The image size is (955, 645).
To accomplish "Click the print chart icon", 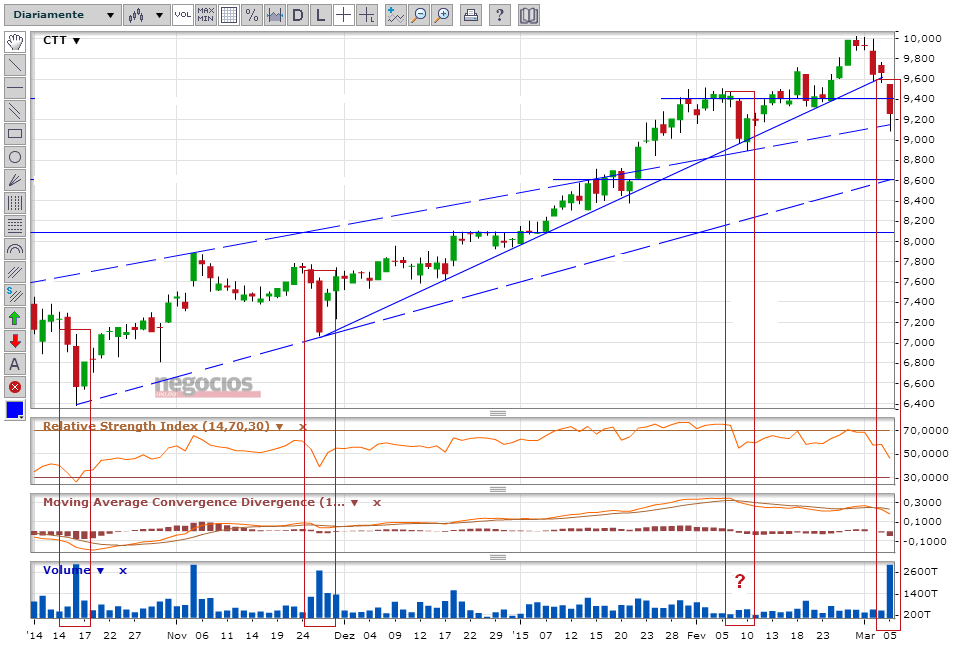I will (x=470, y=15).
